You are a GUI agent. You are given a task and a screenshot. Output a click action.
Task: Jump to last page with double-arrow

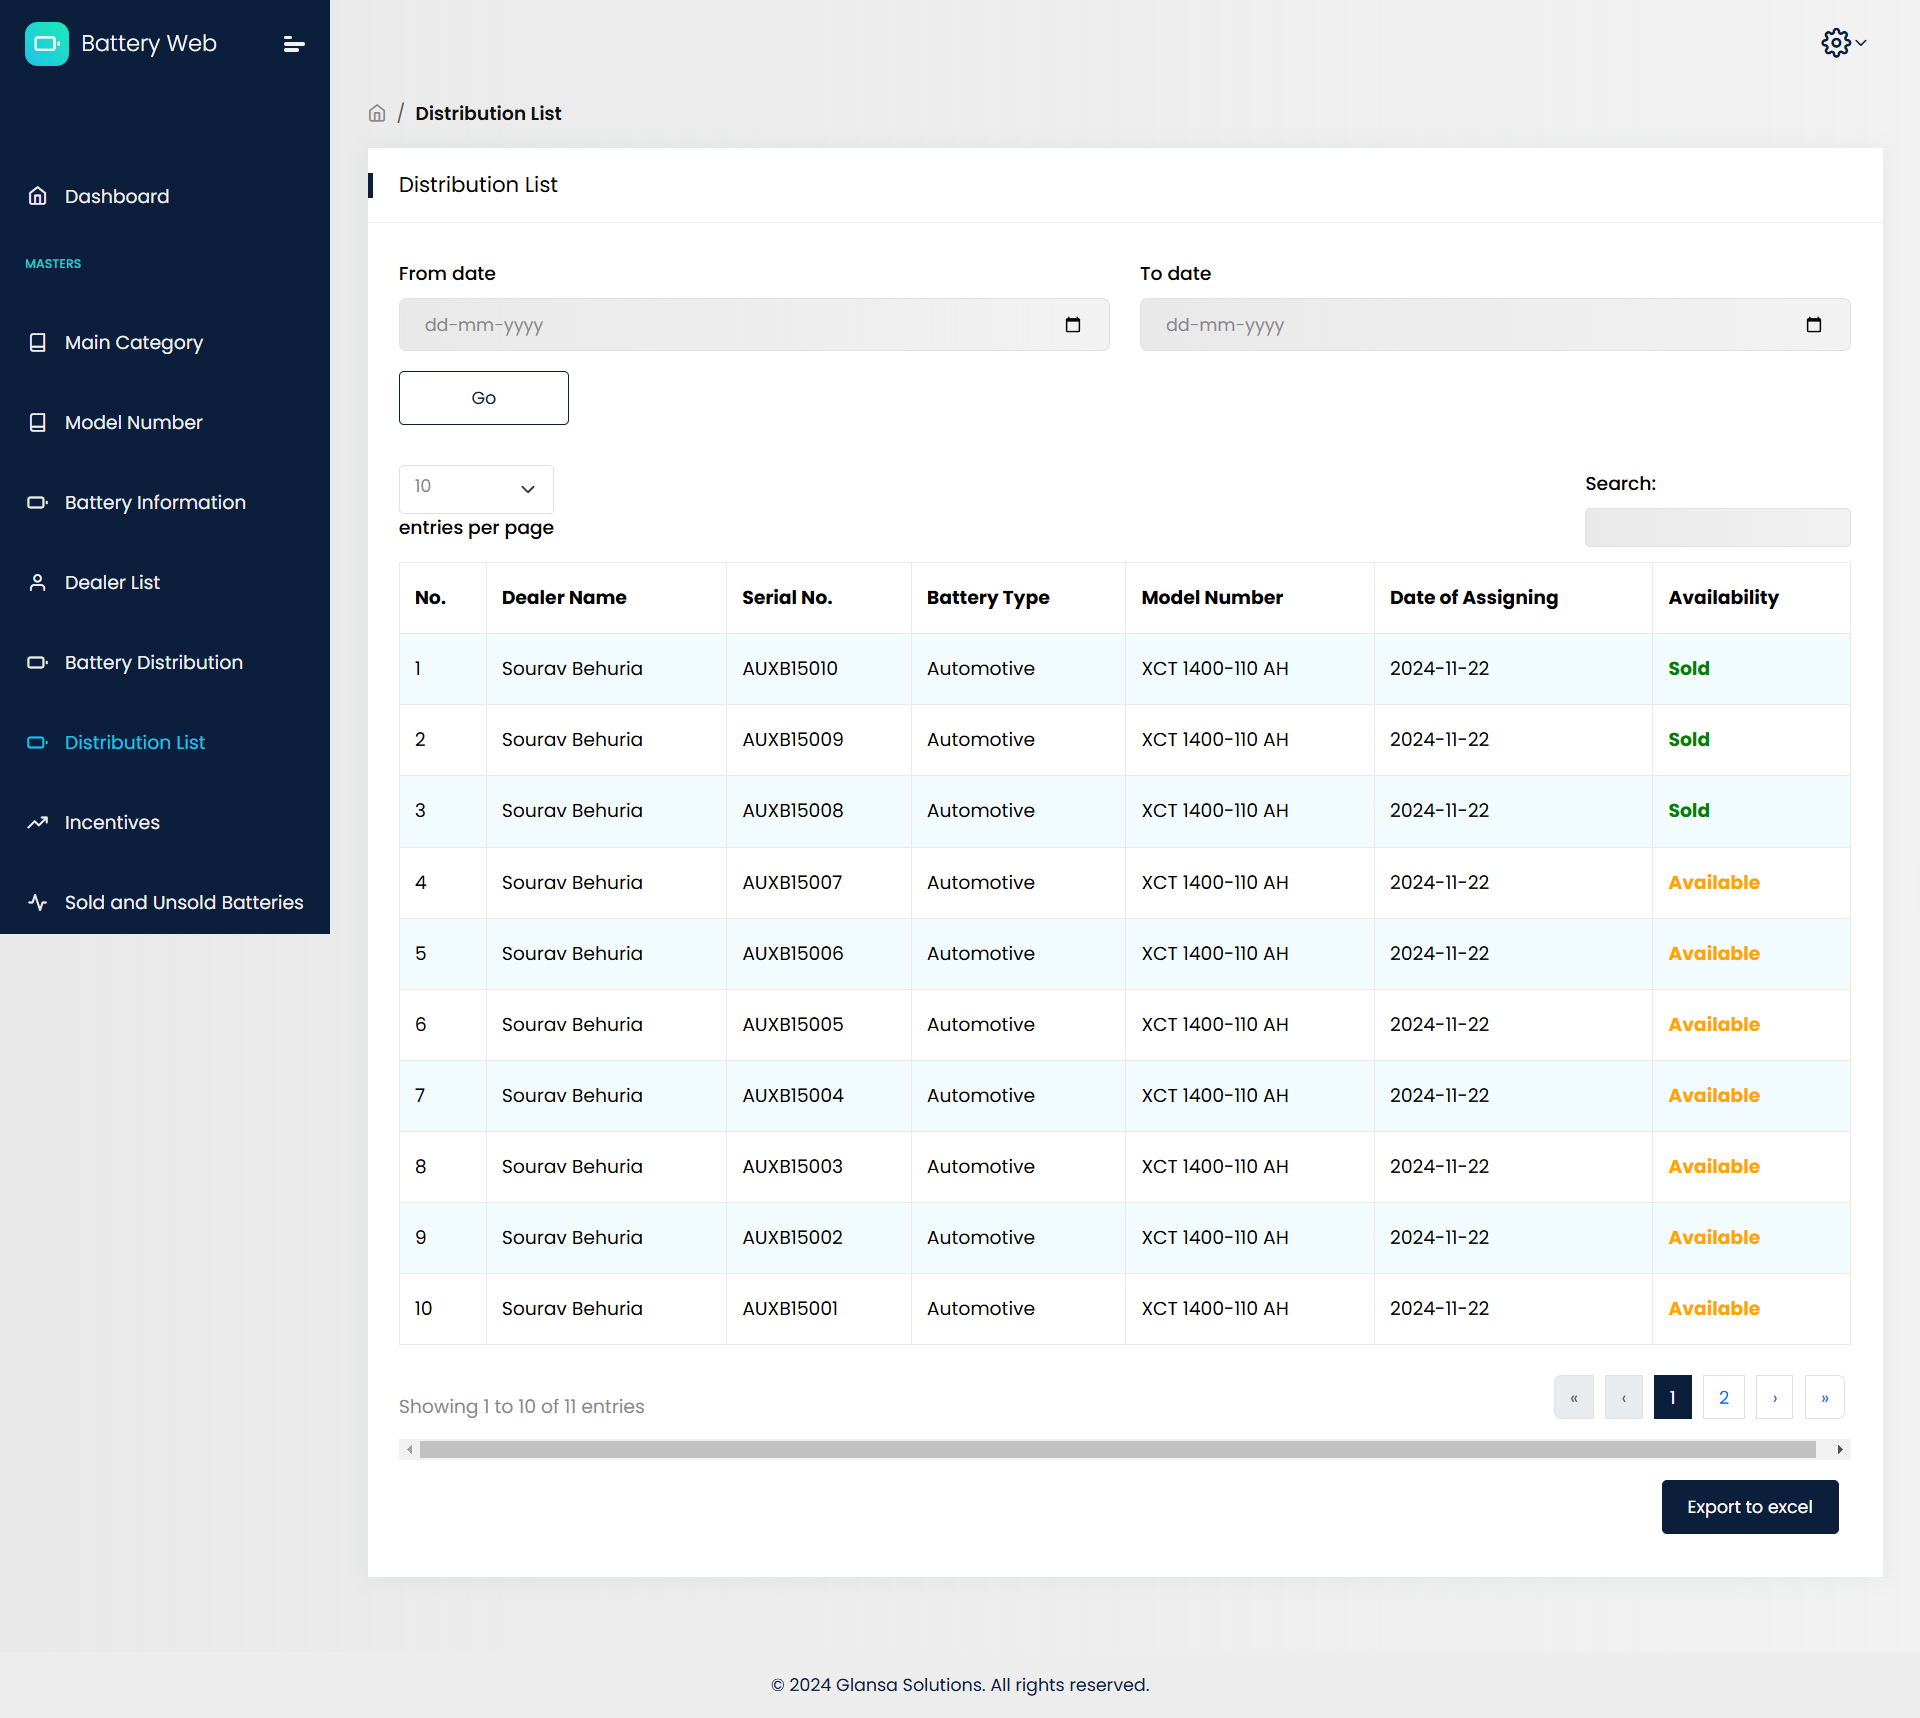(1824, 1398)
